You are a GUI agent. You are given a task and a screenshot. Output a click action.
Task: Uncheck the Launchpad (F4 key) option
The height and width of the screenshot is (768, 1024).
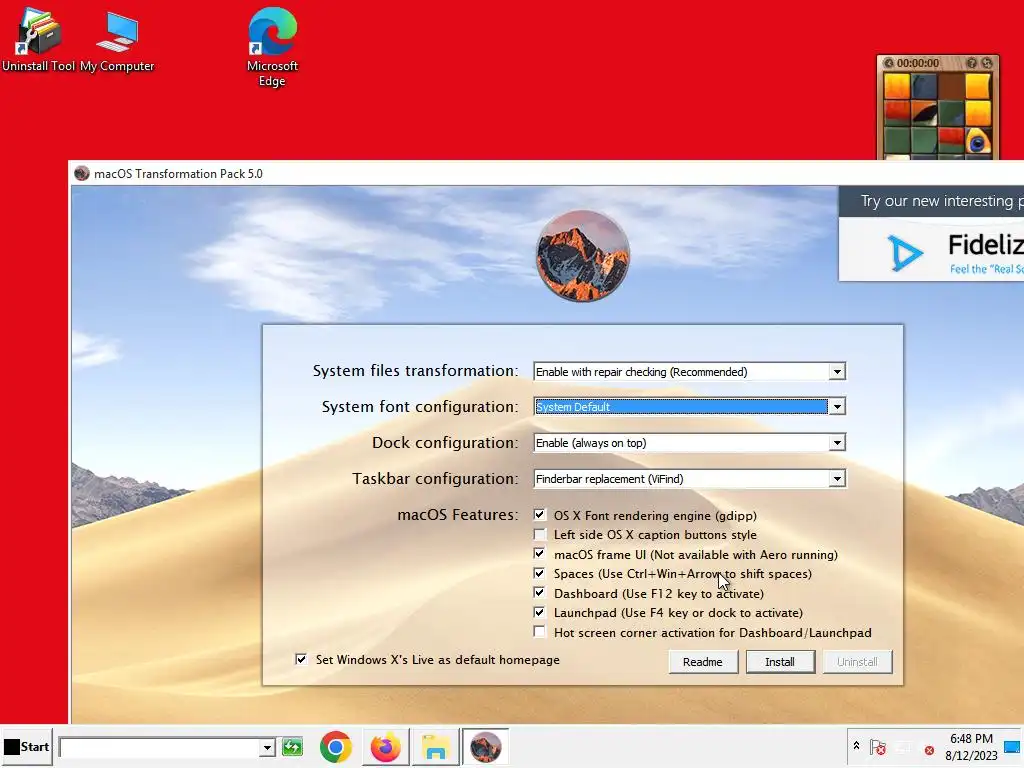point(539,613)
